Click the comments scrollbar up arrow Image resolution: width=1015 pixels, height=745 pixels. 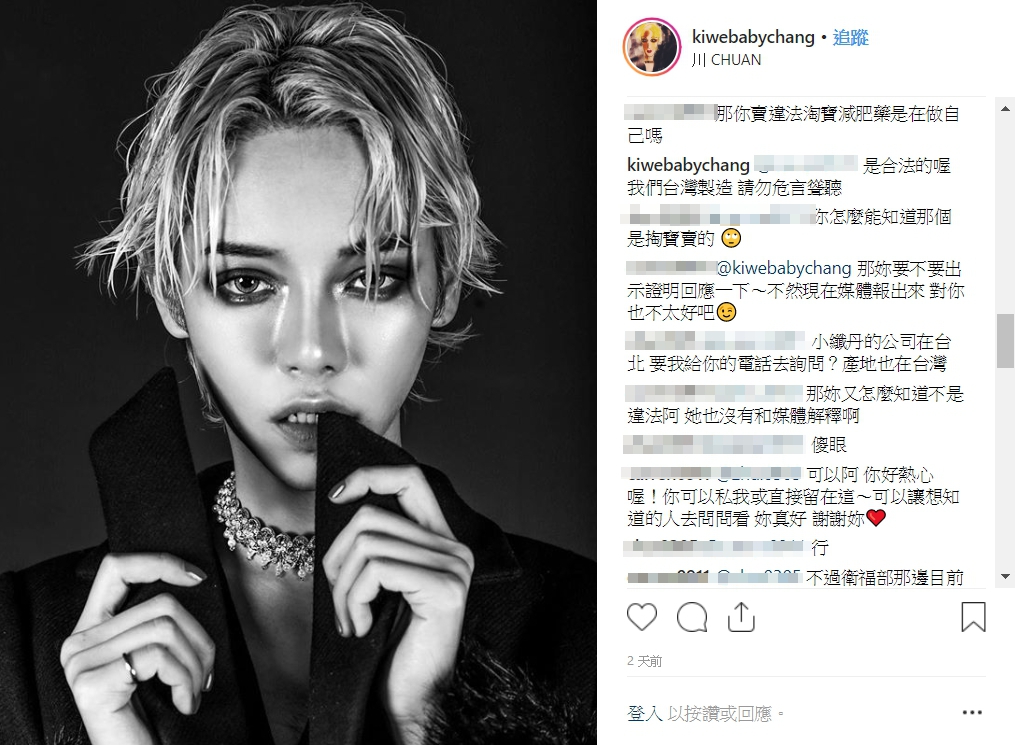click(x=1005, y=109)
